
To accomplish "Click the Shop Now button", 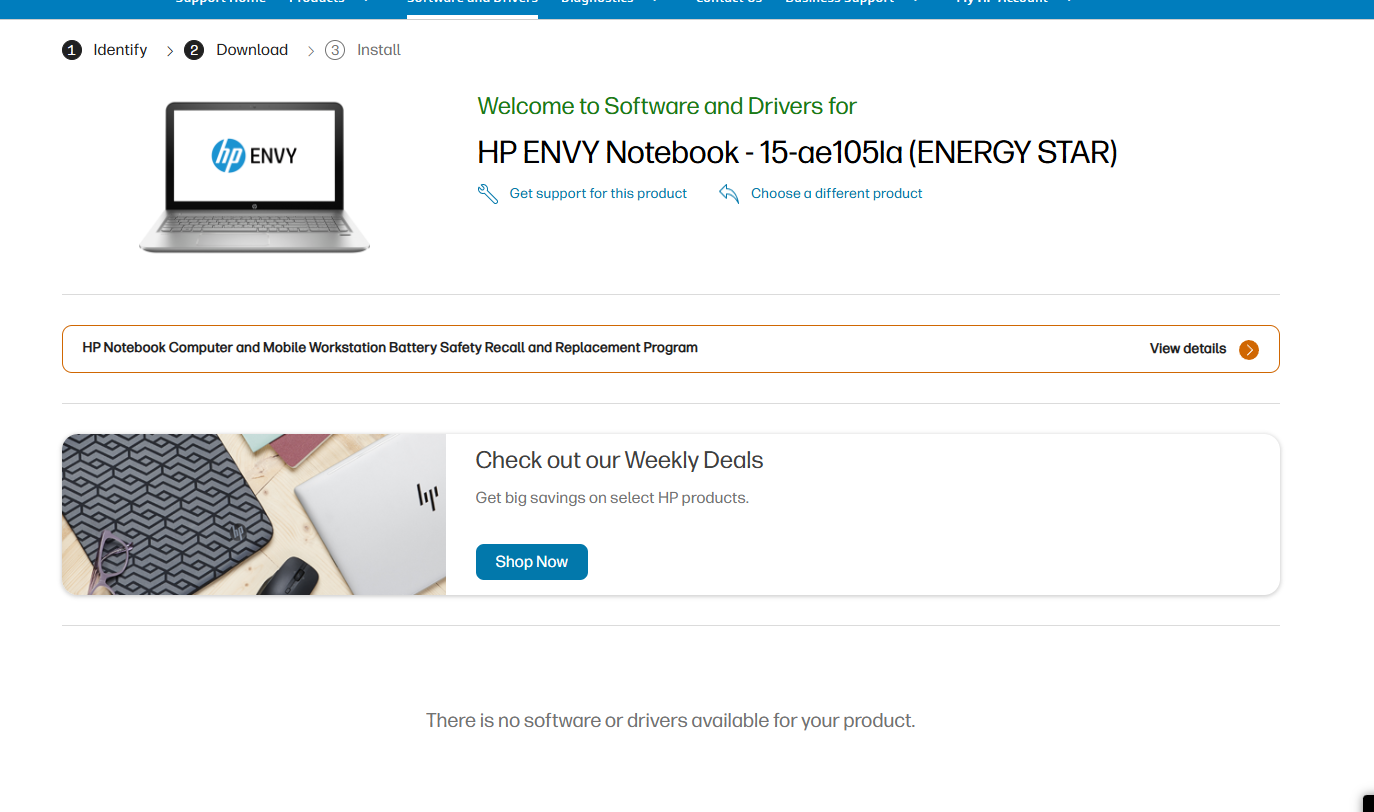I will pyautogui.click(x=531, y=561).
